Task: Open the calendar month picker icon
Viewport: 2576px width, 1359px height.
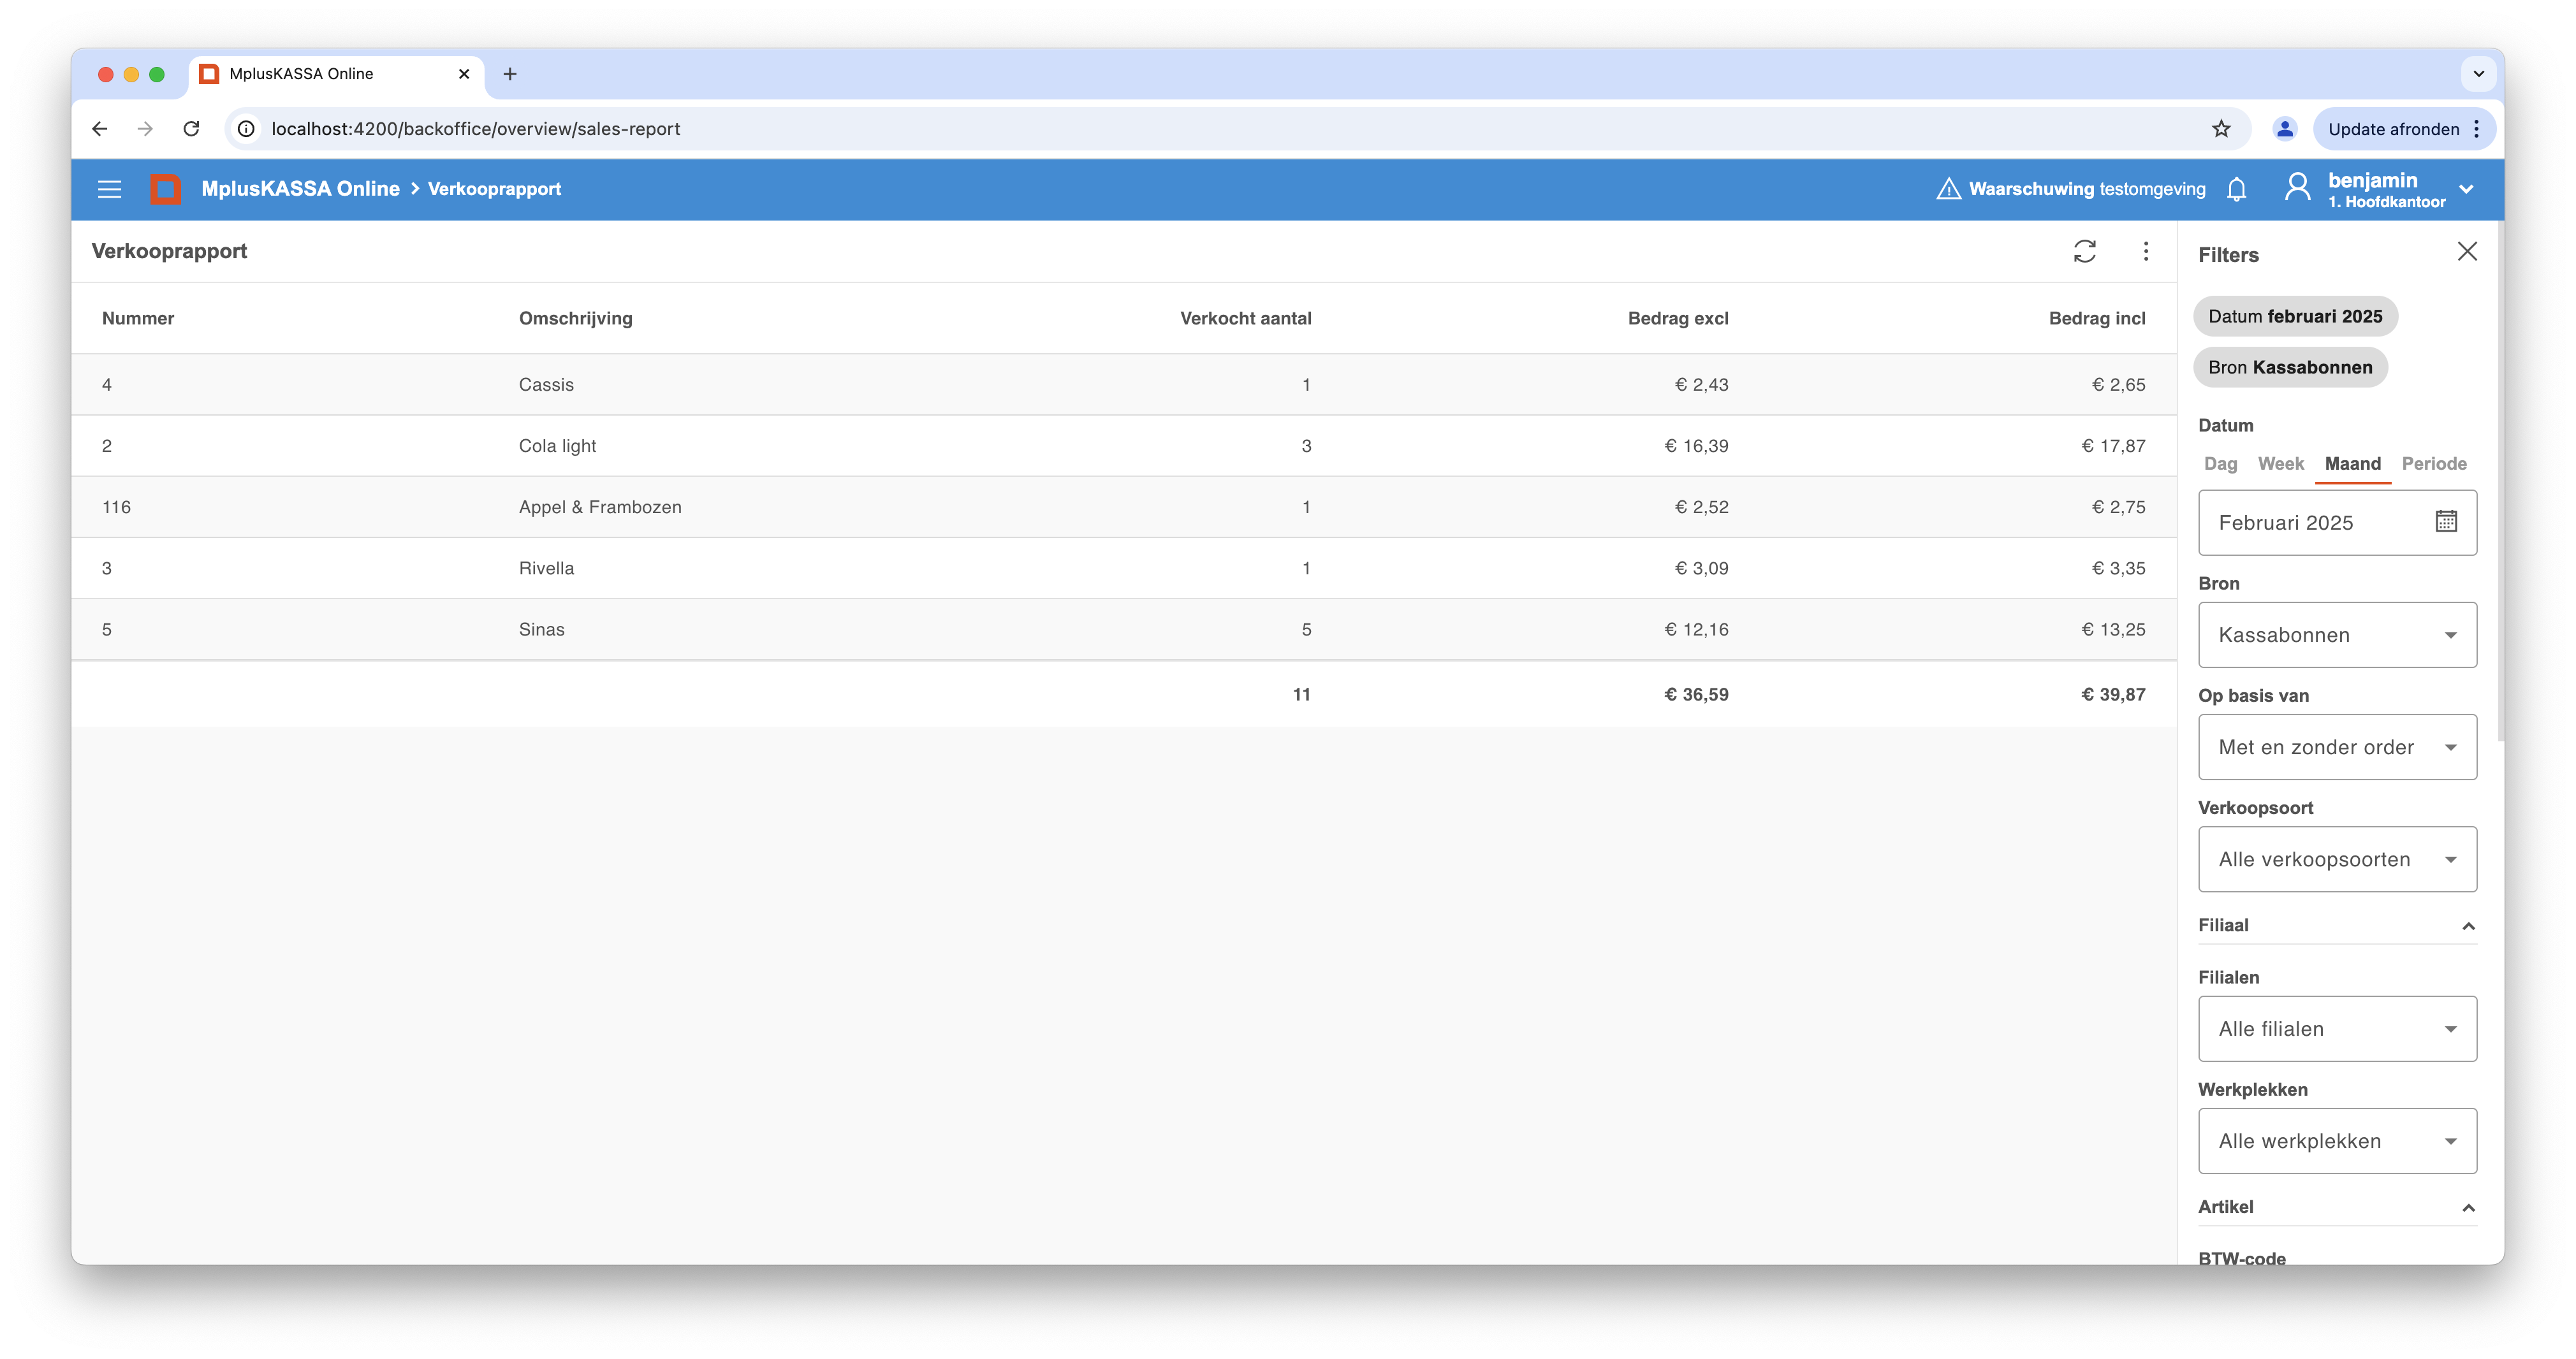Action: 2446,521
